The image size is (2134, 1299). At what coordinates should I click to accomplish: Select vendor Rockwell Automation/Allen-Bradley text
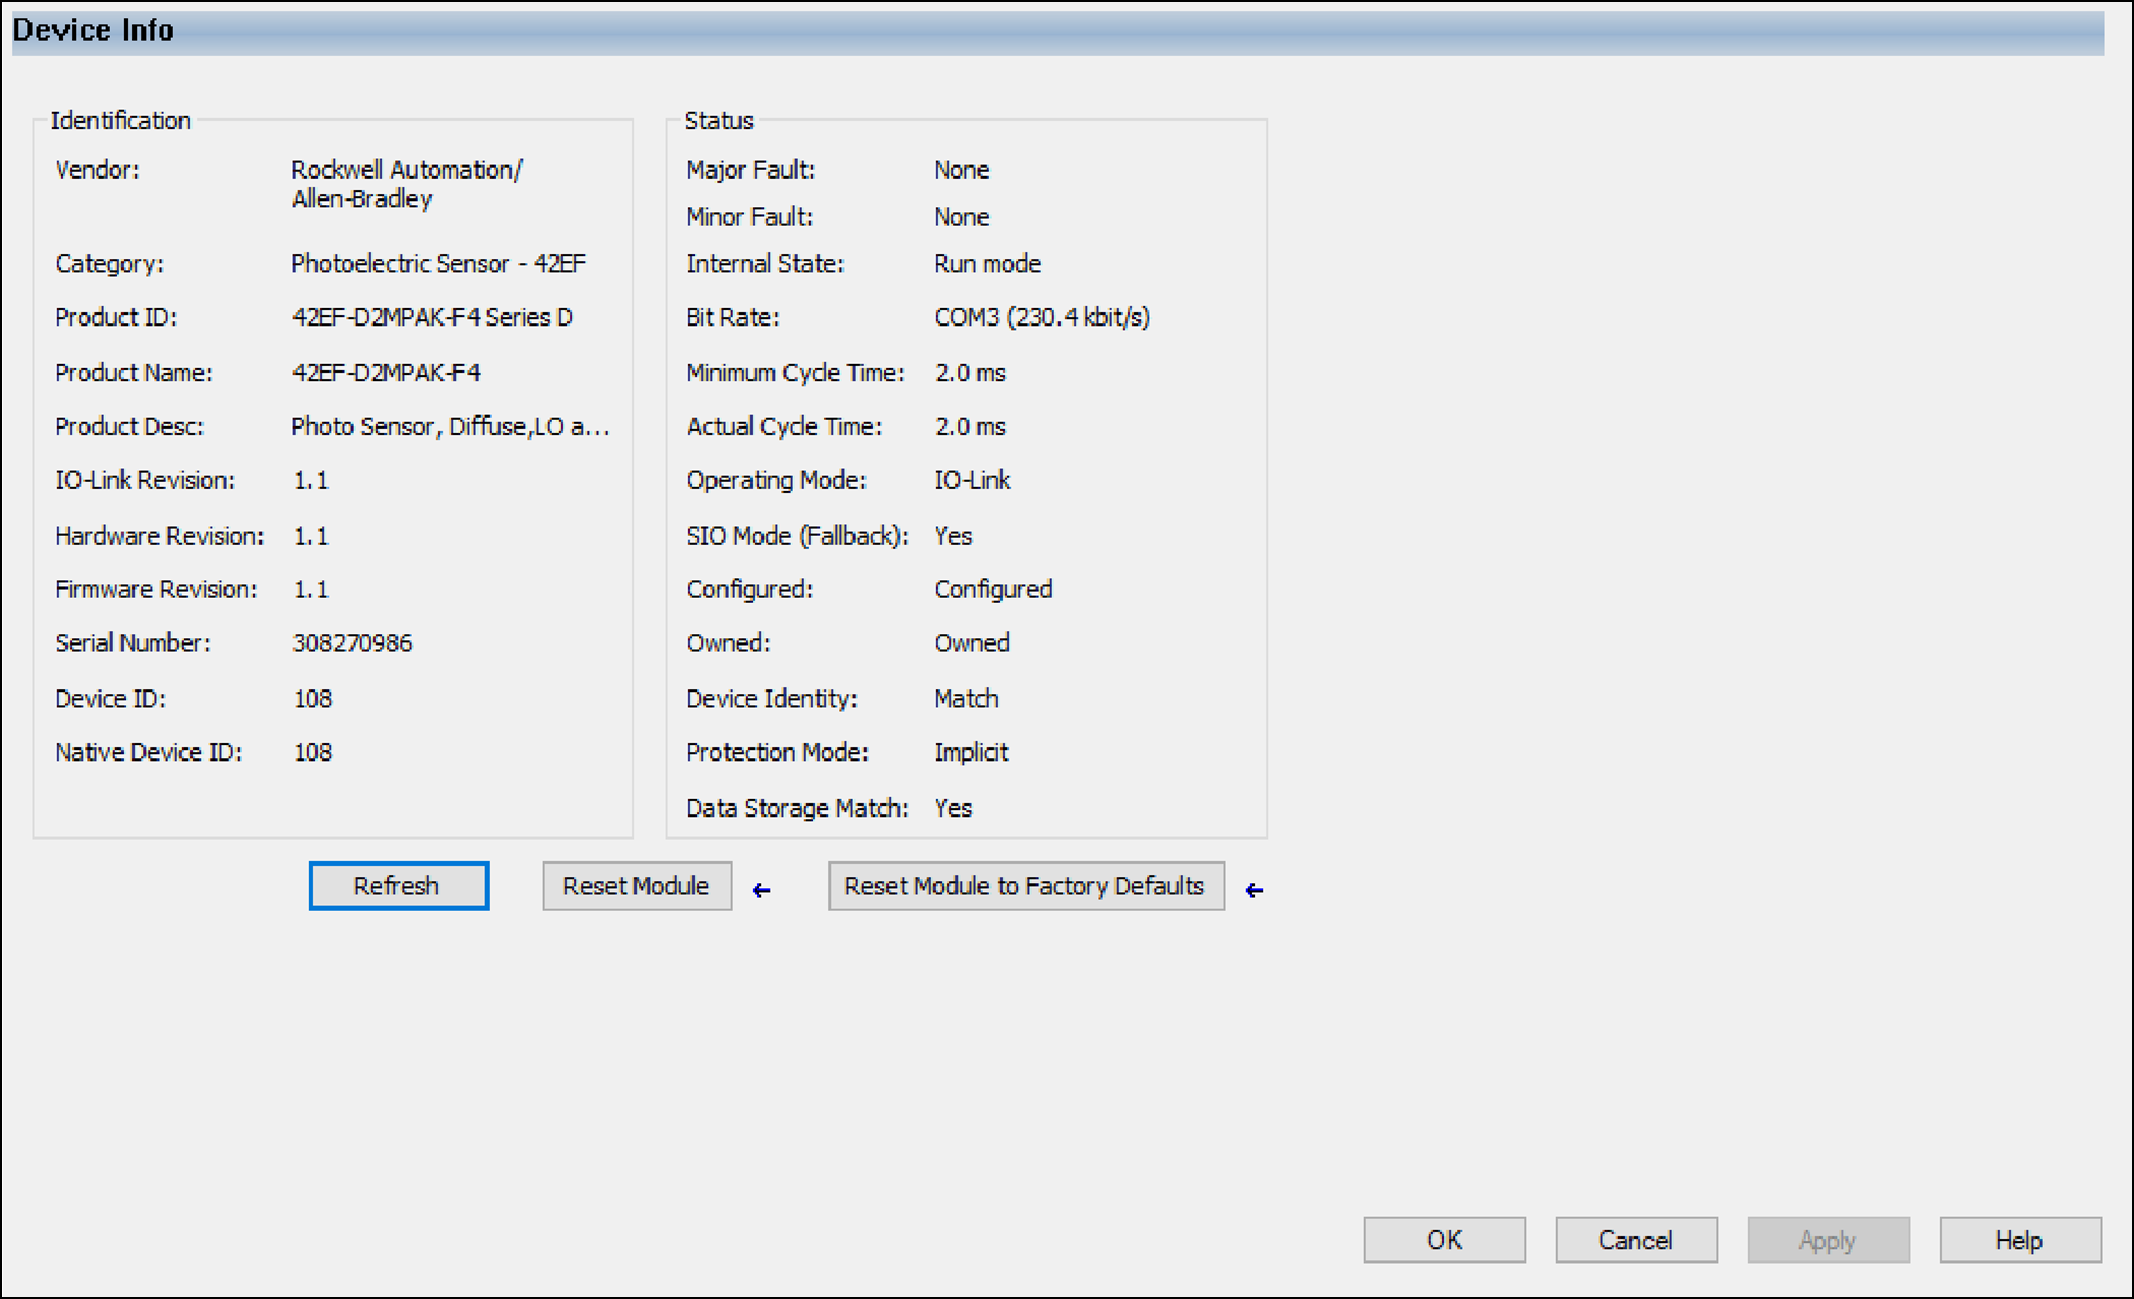pos(407,184)
